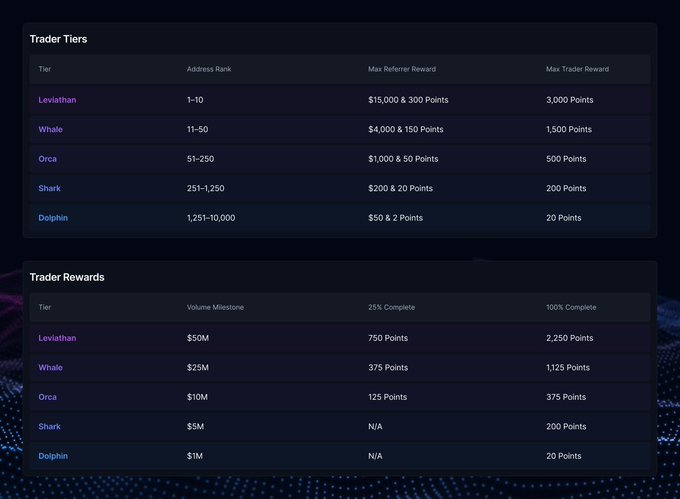
Task: Click the 2,250 Points cell
Action: (x=569, y=338)
